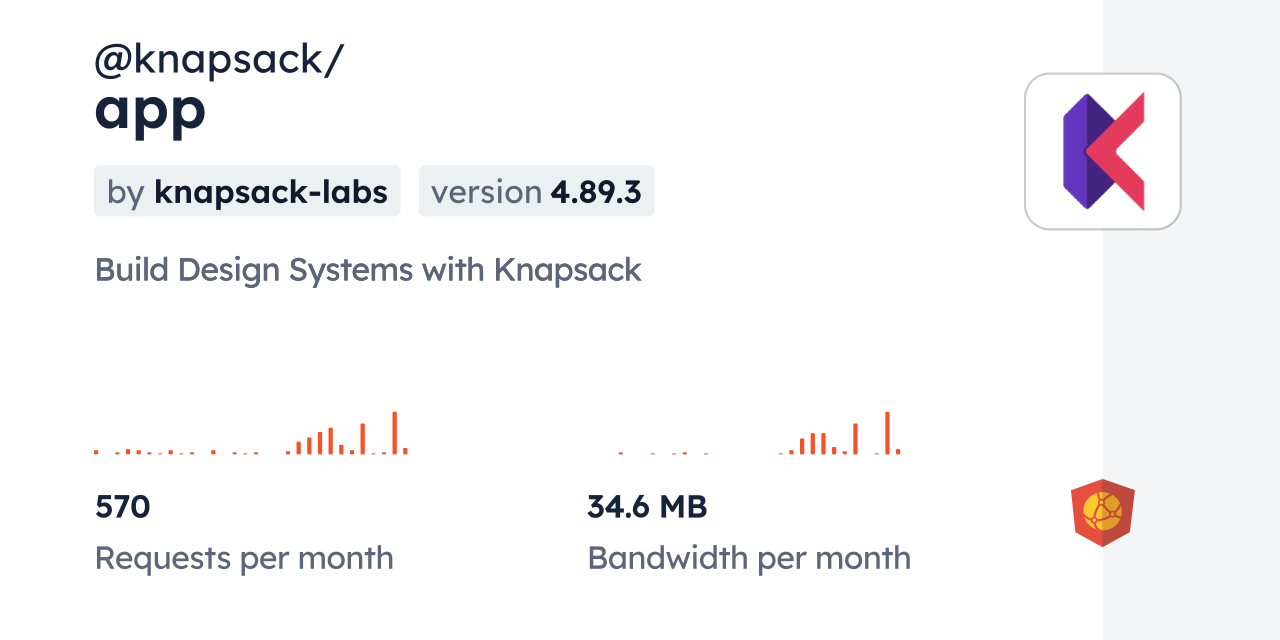Screen dimensions: 1280x640
Task: Click the "version 4.89.3" badge
Action: [536, 191]
